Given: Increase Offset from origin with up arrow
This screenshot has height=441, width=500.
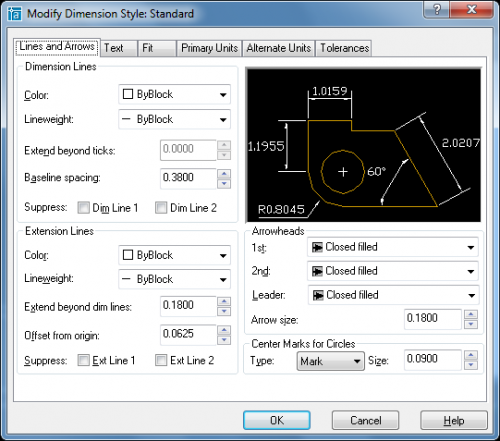Looking at the screenshot, I should (224, 330).
